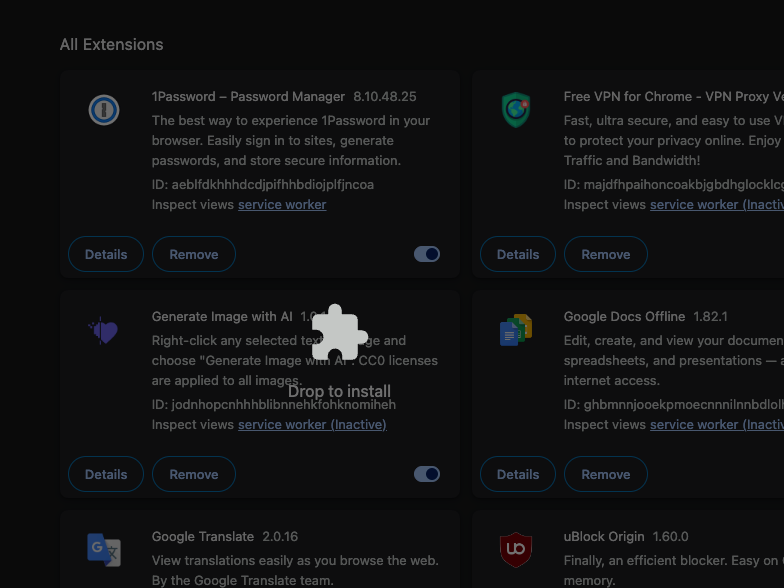Click the uBlock Origin title
The height and width of the screenshot is (588, 784).
tap(604, 536)
